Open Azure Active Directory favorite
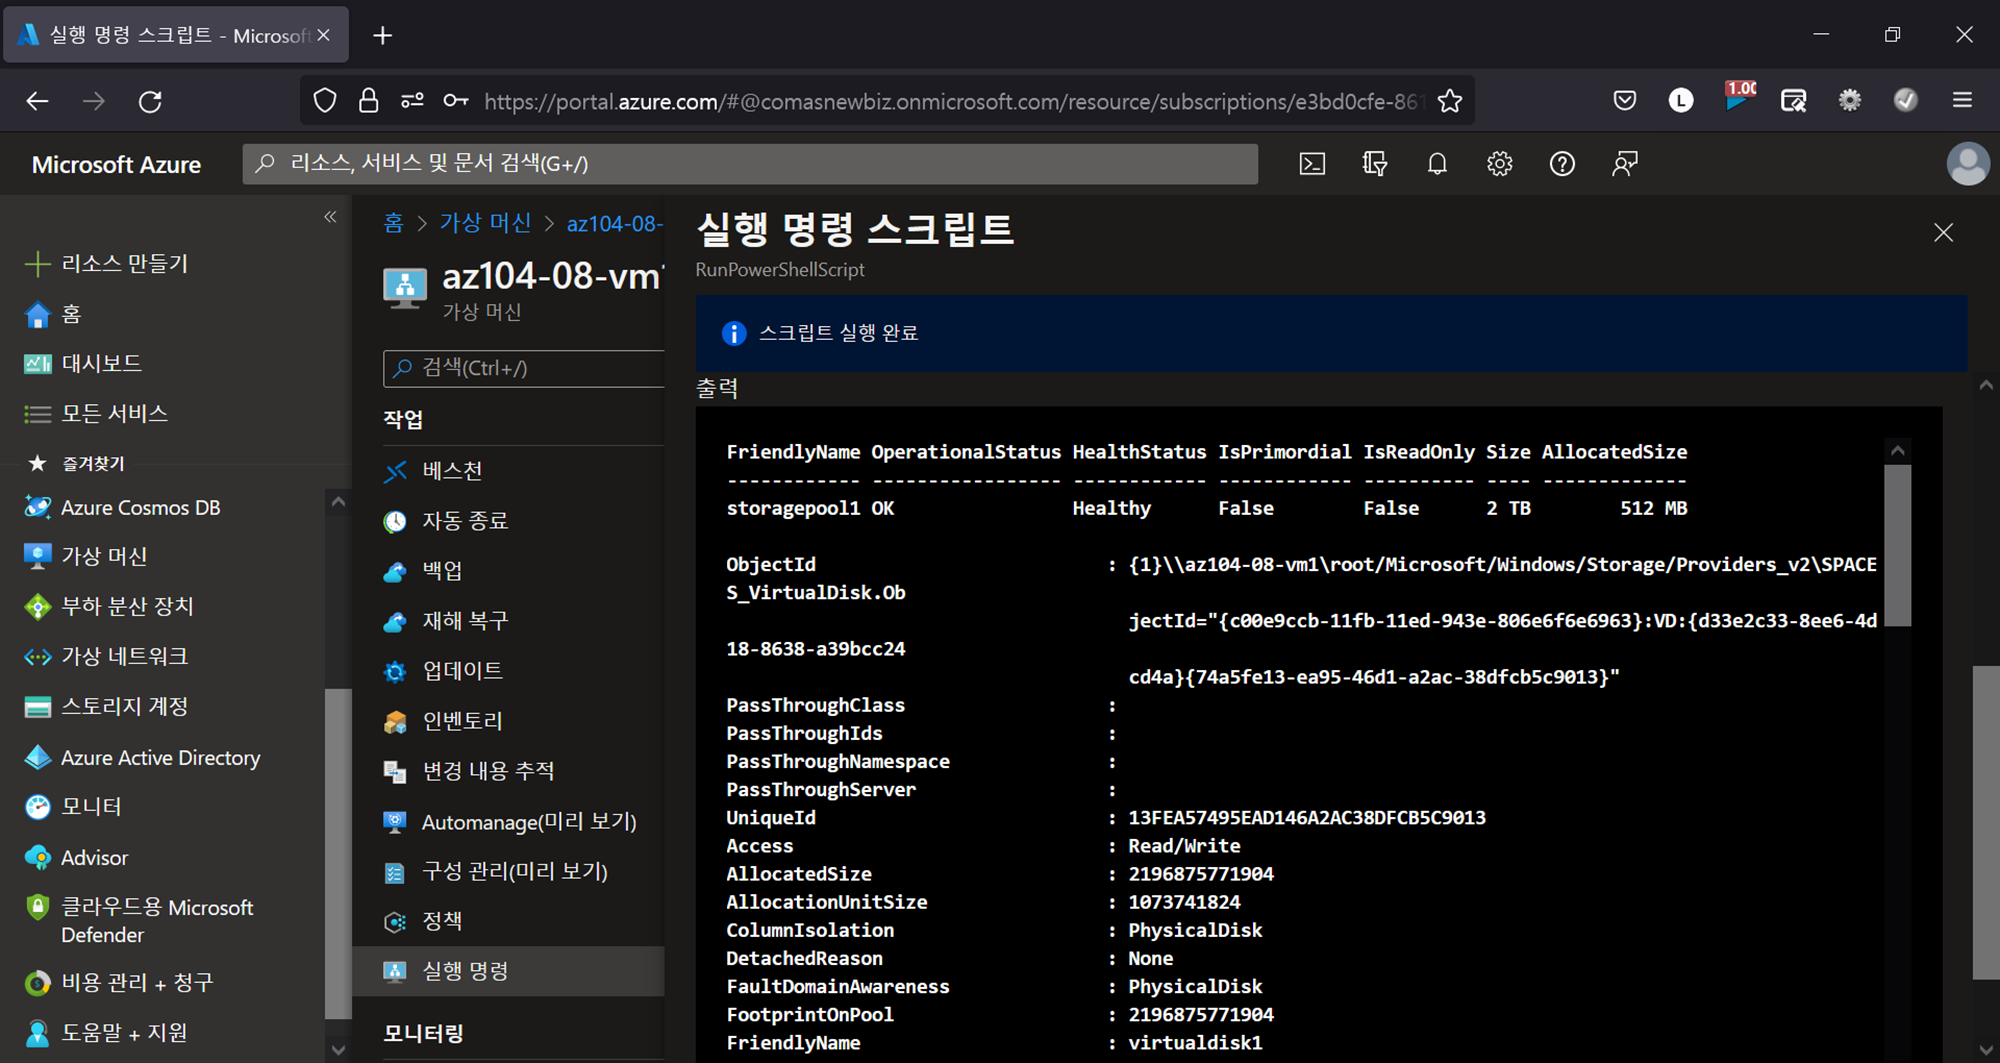The width and height of the screenshot is (2000, 1063). (x=142, y=758)
